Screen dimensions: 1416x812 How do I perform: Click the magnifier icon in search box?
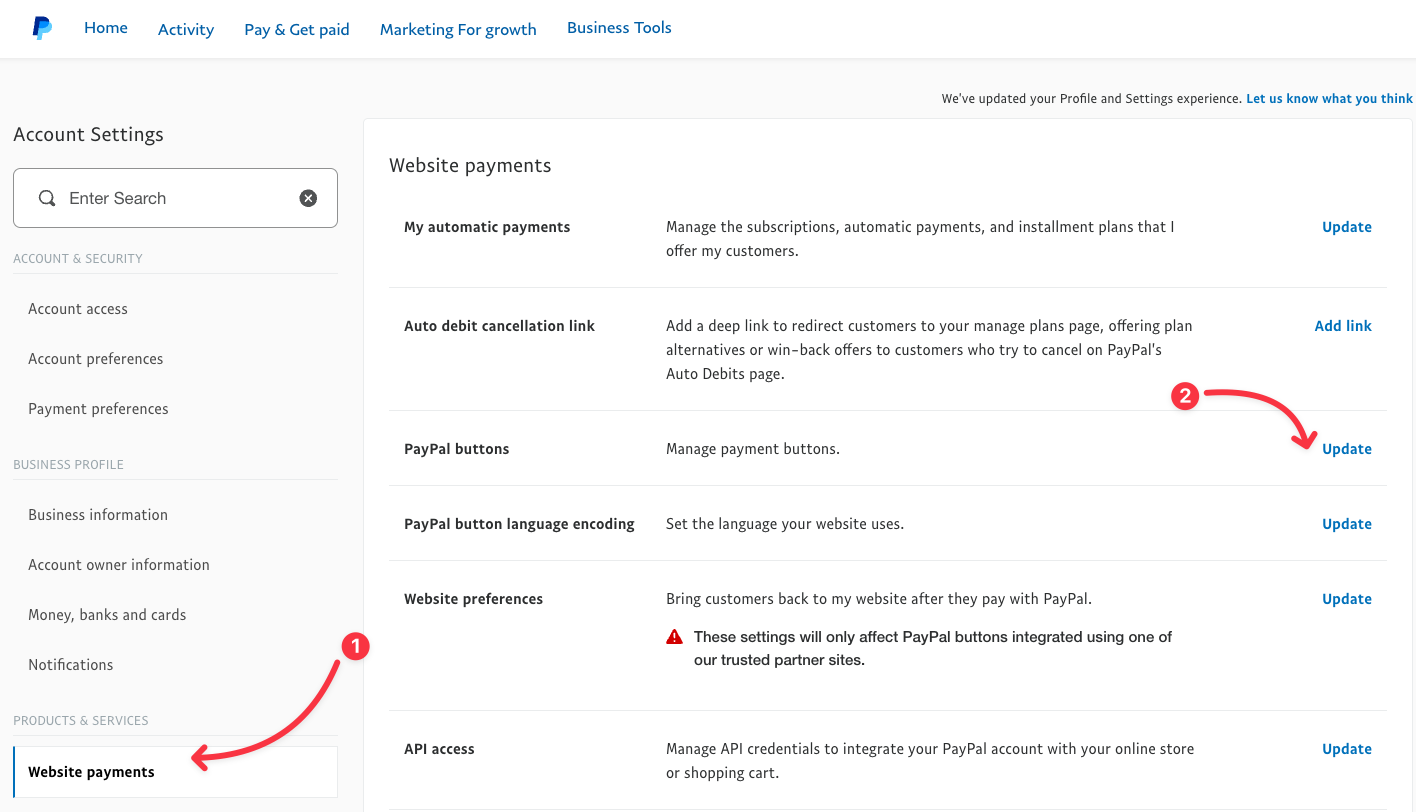pos(47,198)
